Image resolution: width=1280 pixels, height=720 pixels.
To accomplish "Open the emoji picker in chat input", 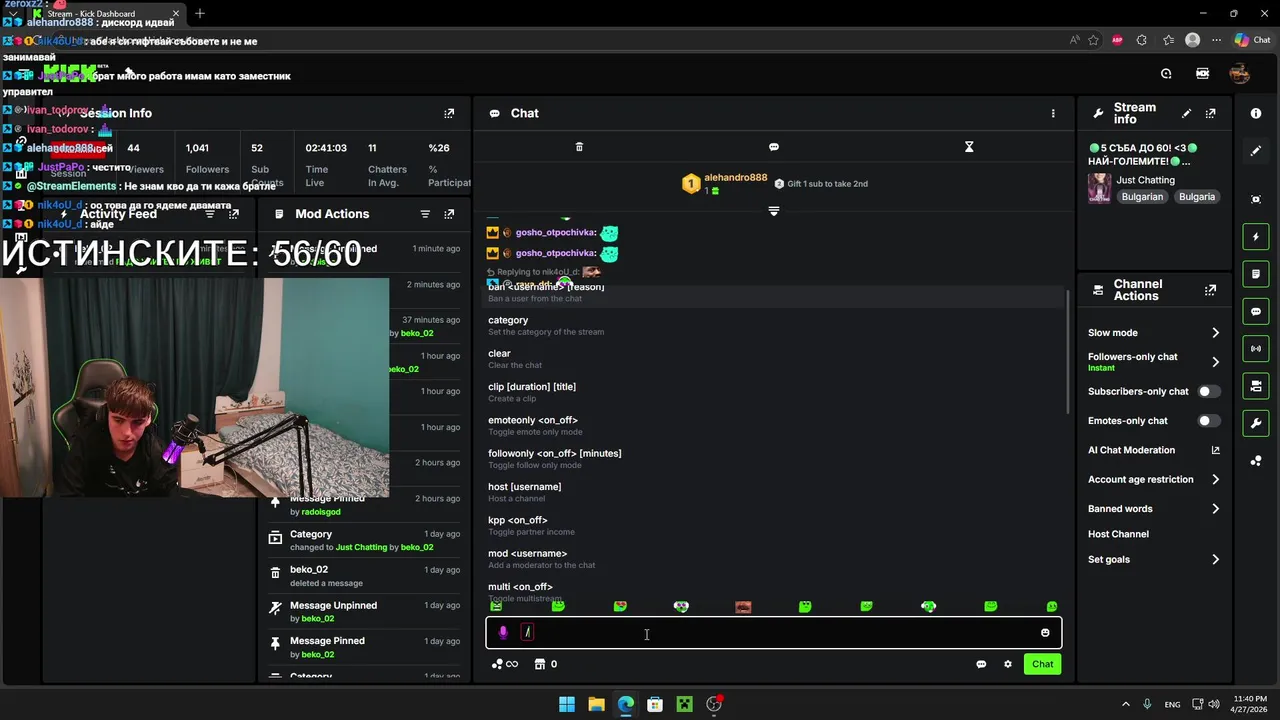I will pyautogui.click(x=1045, y=633).
